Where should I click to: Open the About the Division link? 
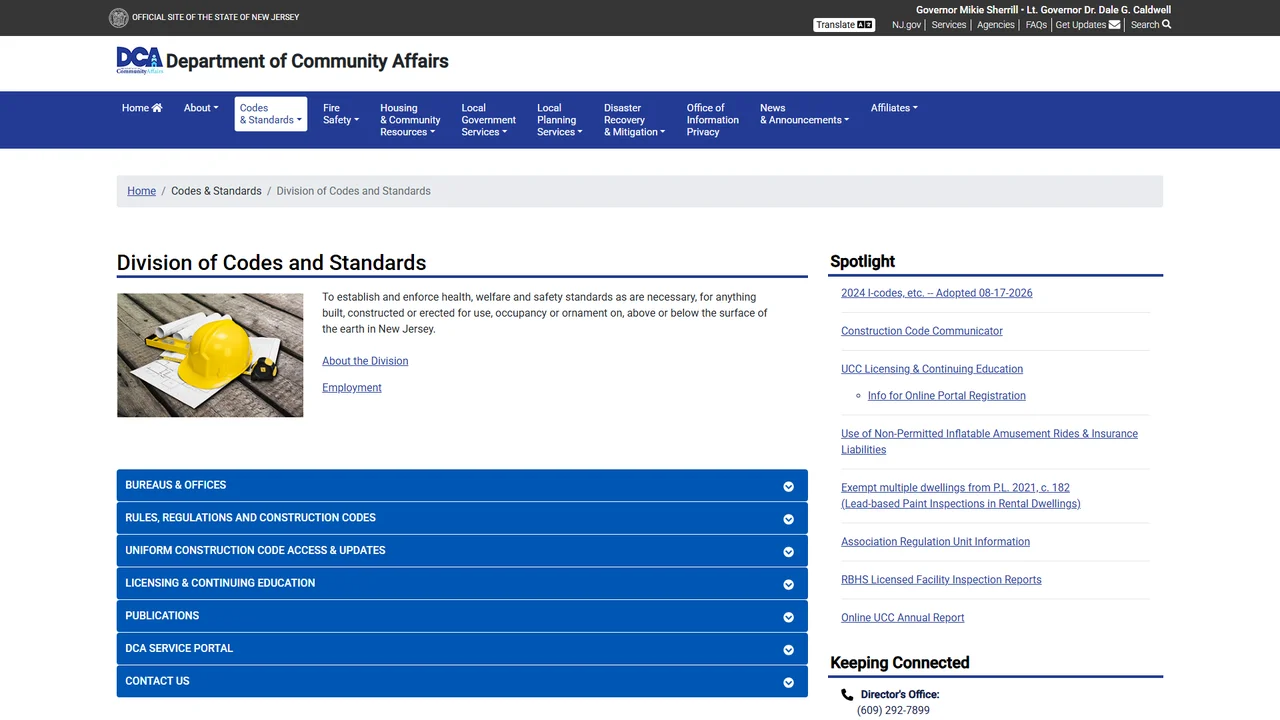365,361
